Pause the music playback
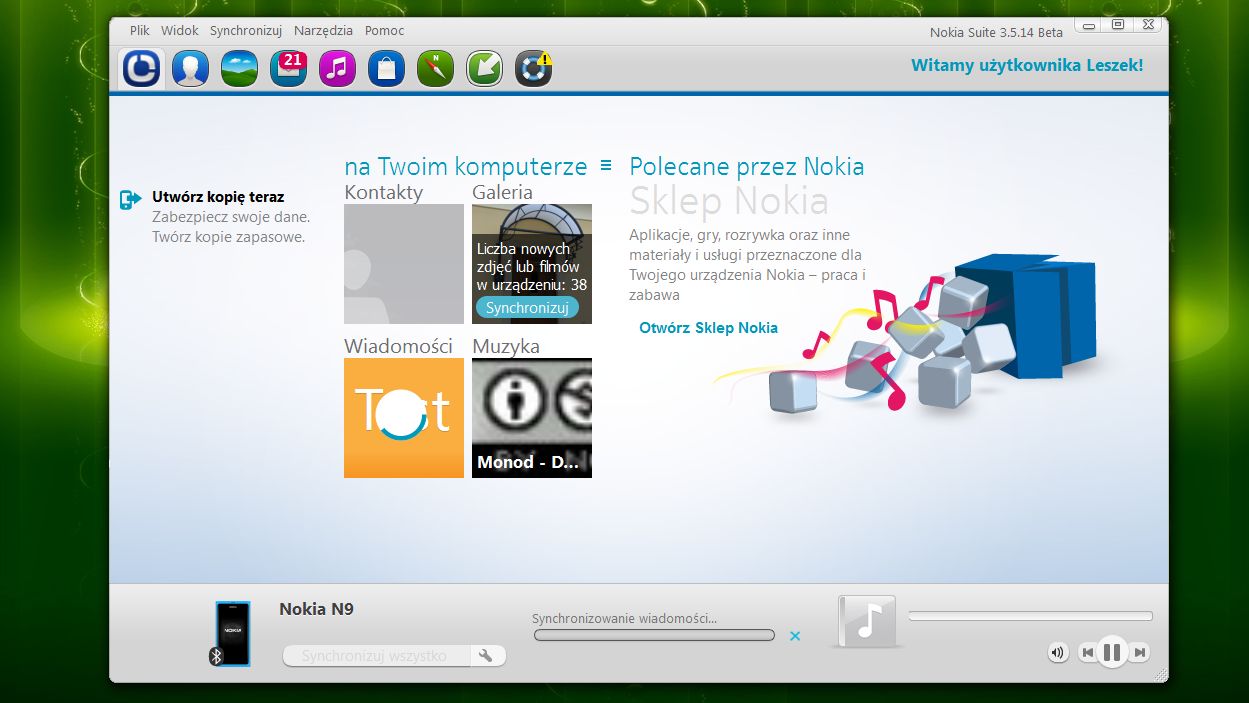The image size is (1249, 703). (1112, 653)
